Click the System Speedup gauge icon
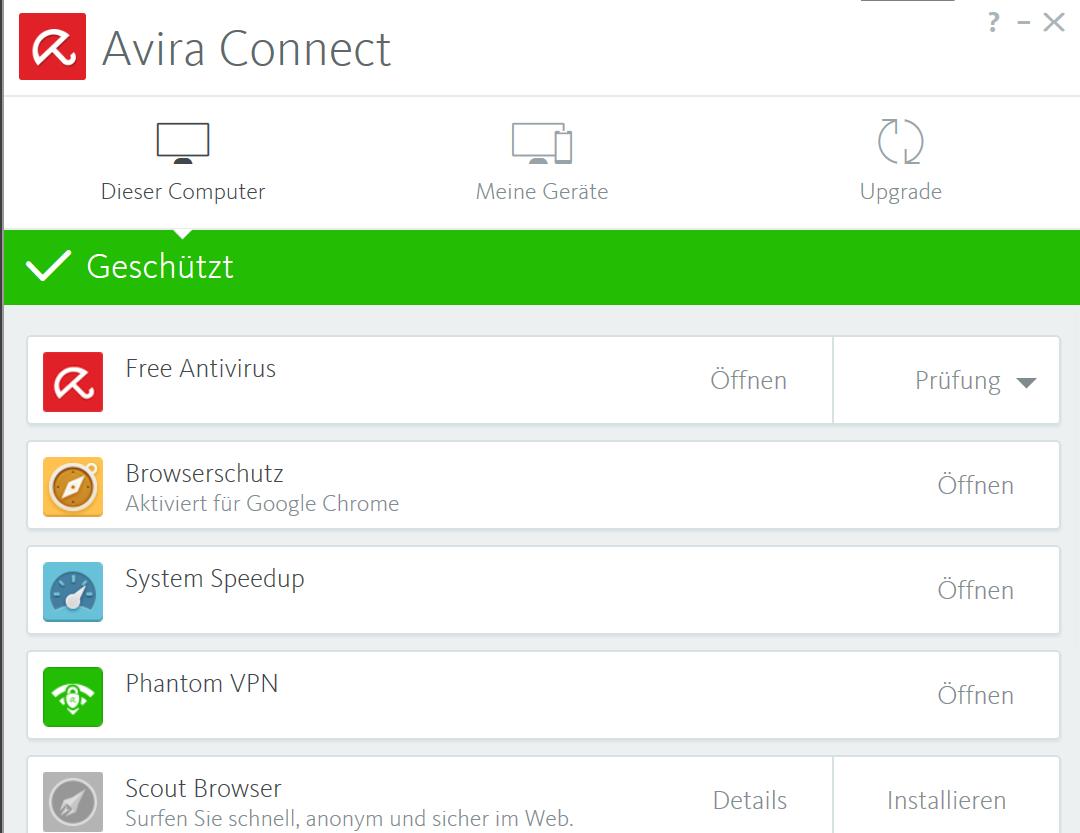The image size is (1080, 833). click(73, 591)
